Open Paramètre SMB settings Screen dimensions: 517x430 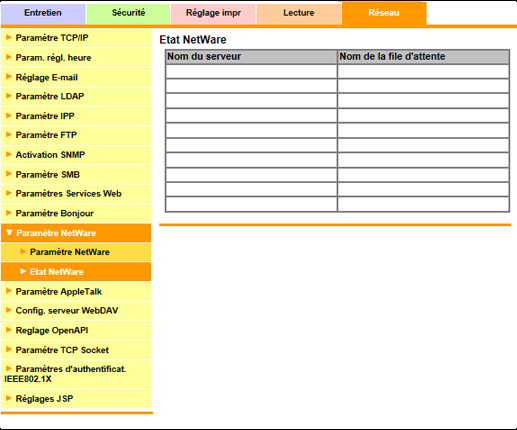(76, 174)
